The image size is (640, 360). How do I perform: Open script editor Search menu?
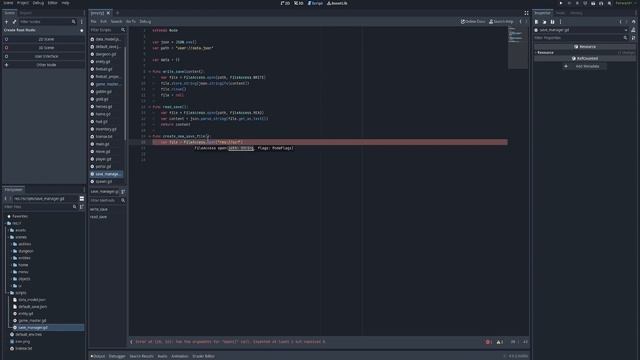116,22
